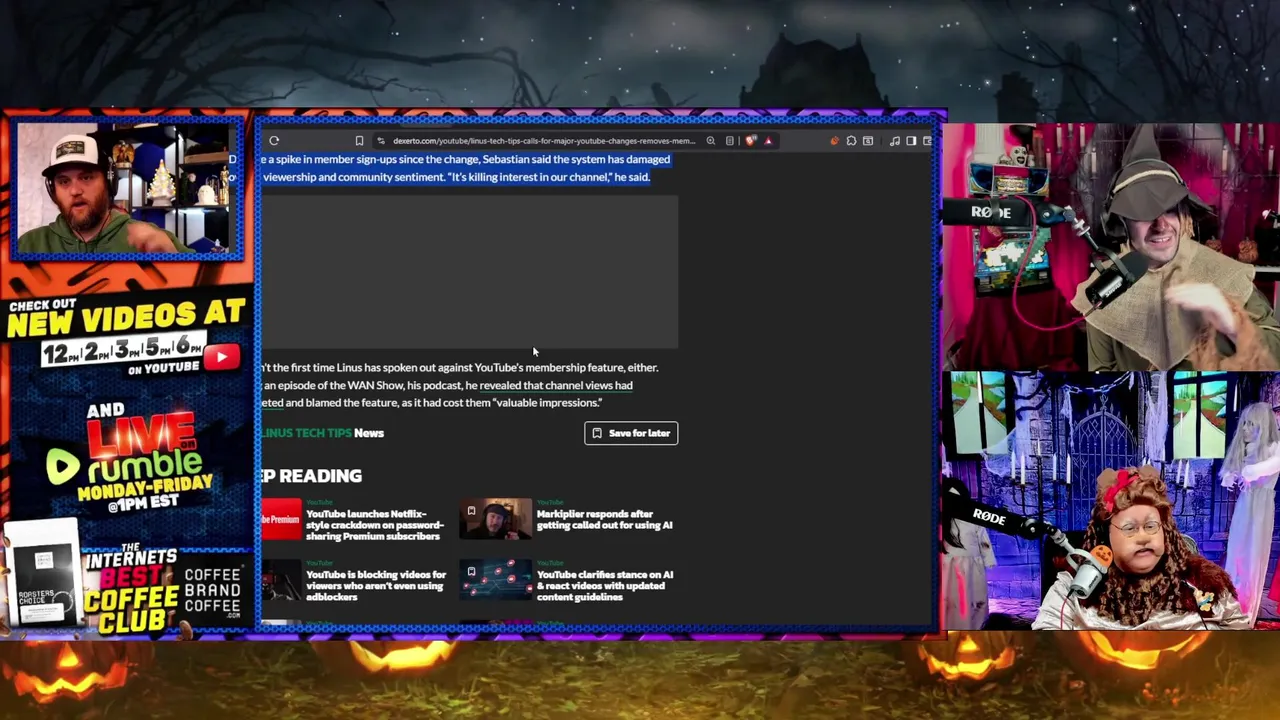The height and width of the screenshot is (720, 1280).
Task: Click the YouTube Premium red thumbnail
Action: pos(281,519)
